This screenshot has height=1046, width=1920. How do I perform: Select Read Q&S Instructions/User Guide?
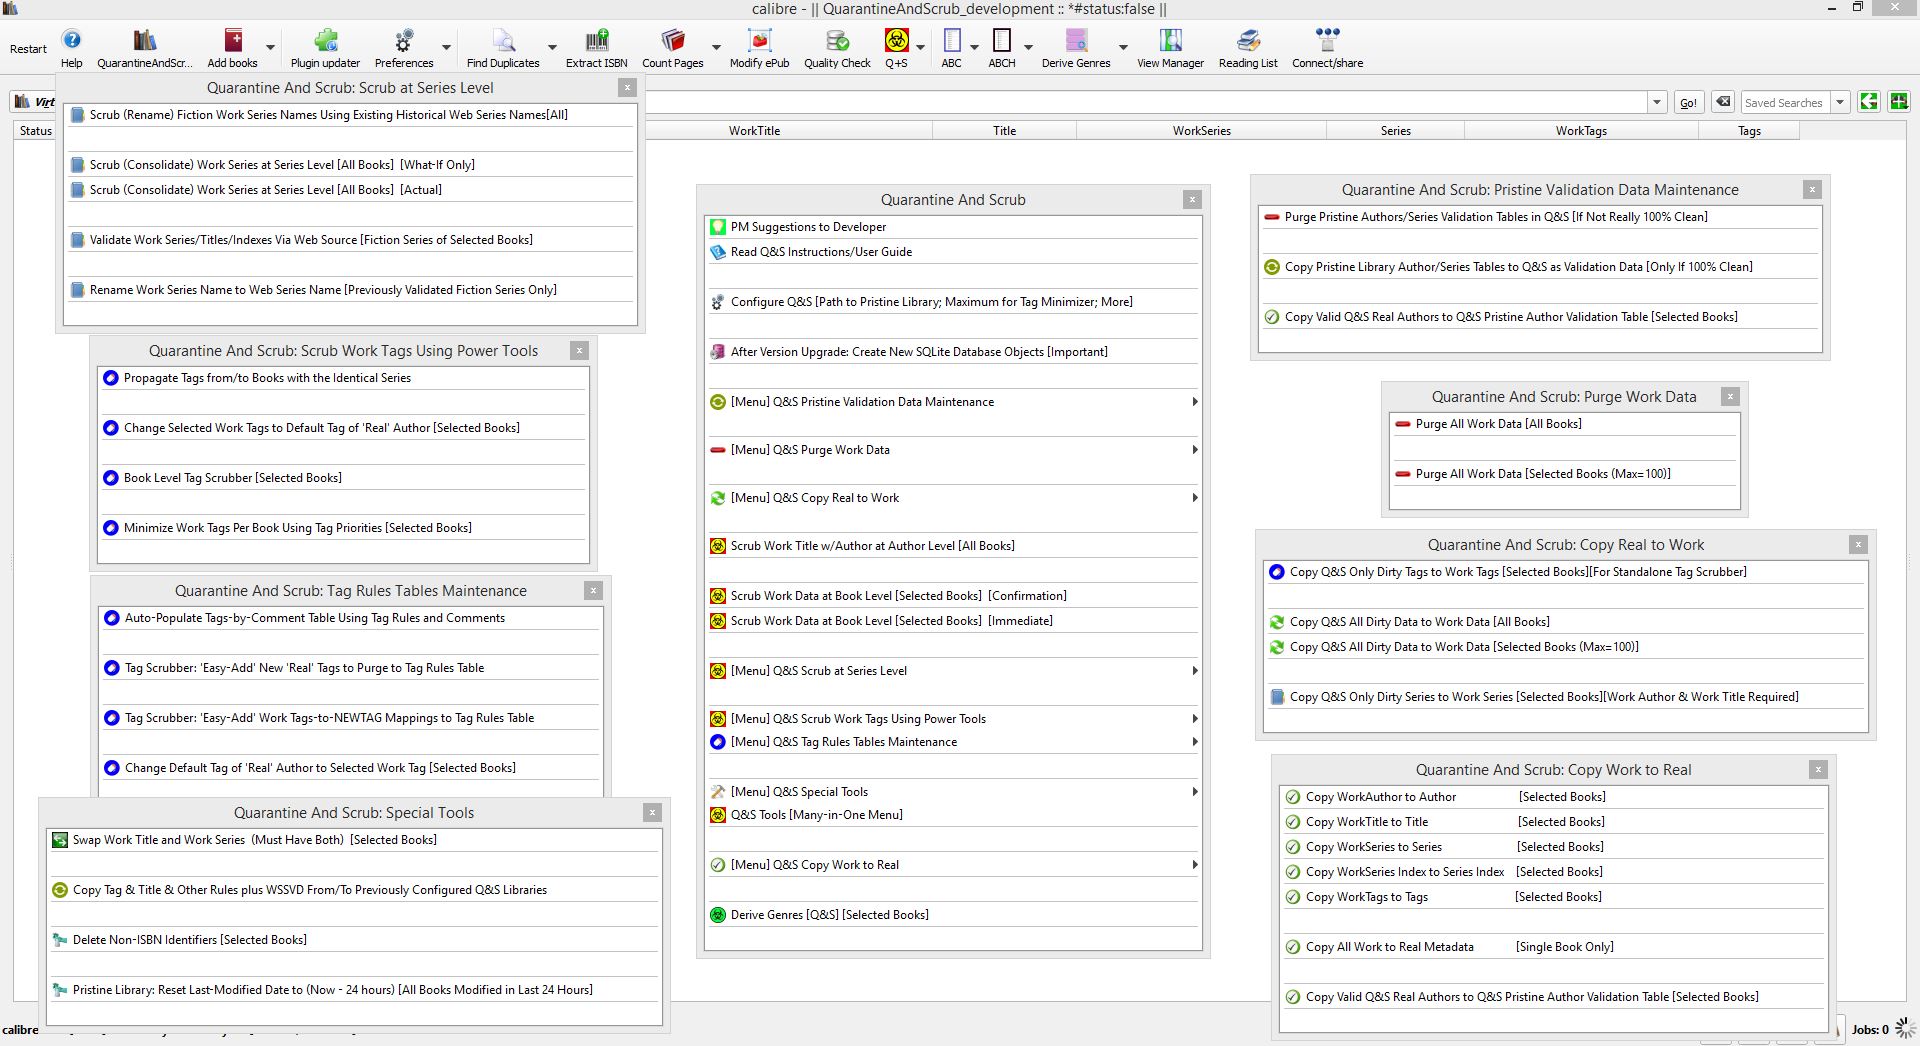[x=821, y=252]
